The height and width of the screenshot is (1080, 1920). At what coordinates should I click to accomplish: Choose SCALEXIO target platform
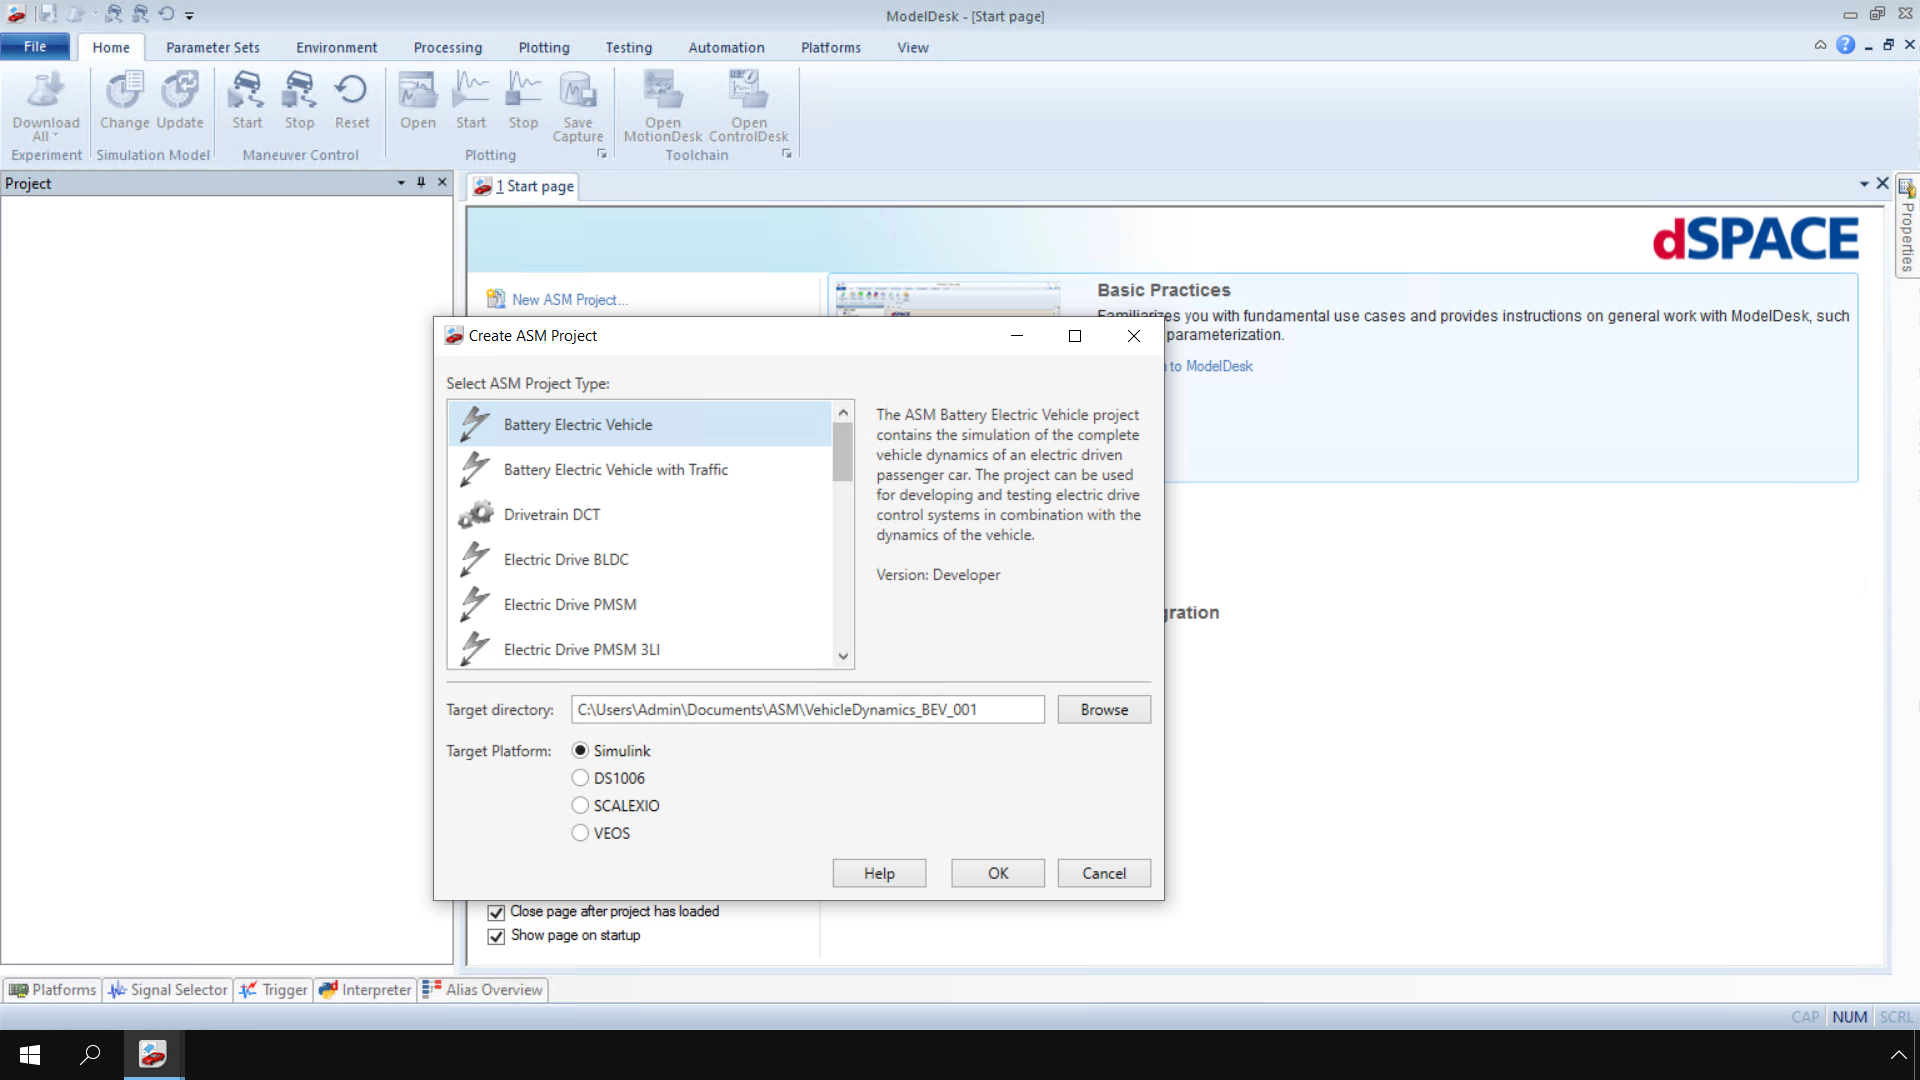580,806
